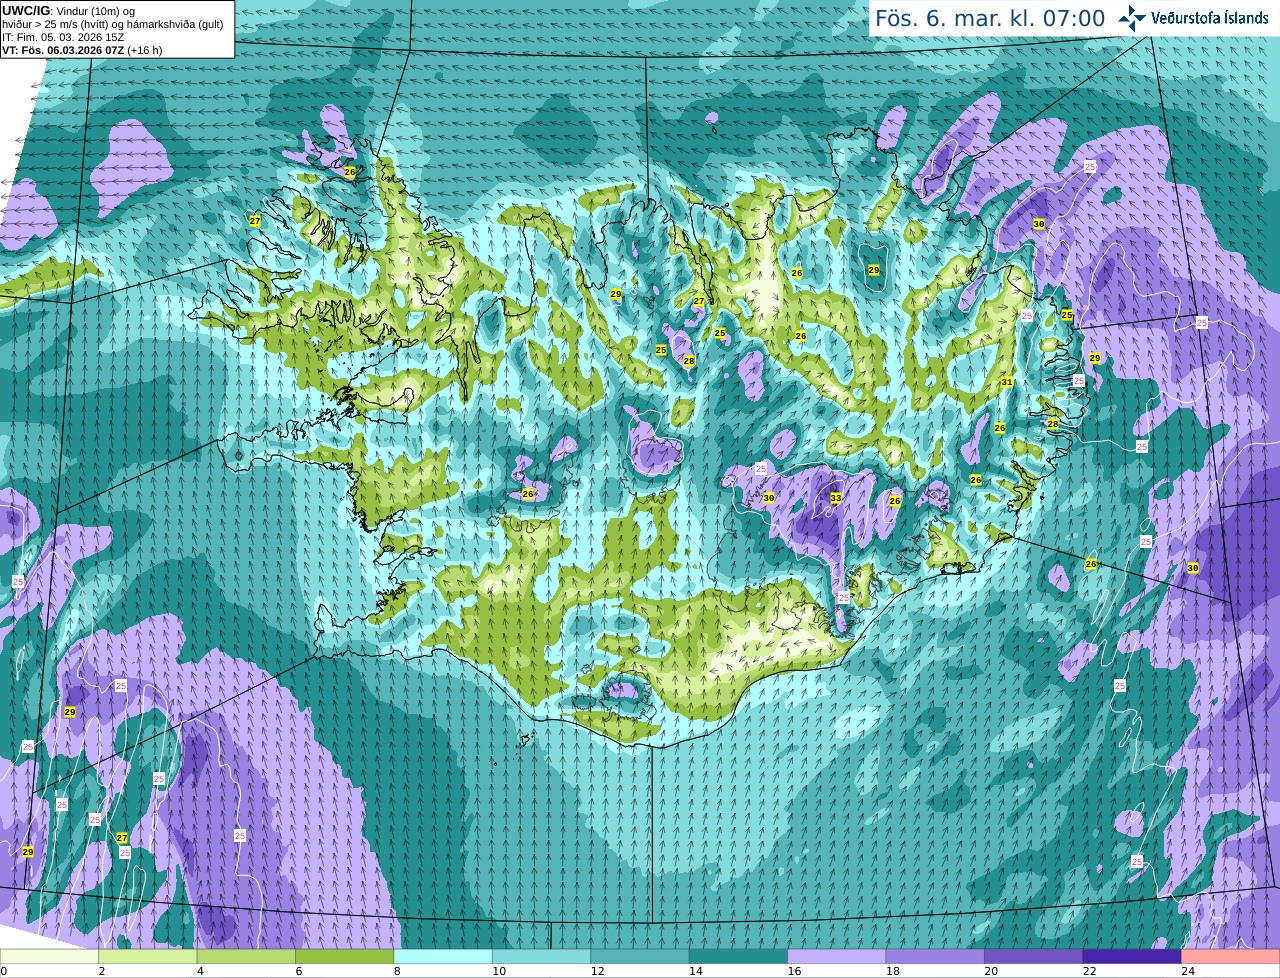Pick the 14–16 m/s dark teal swatch
Viewport: 1280px width, 978px height.
[739, 957]
